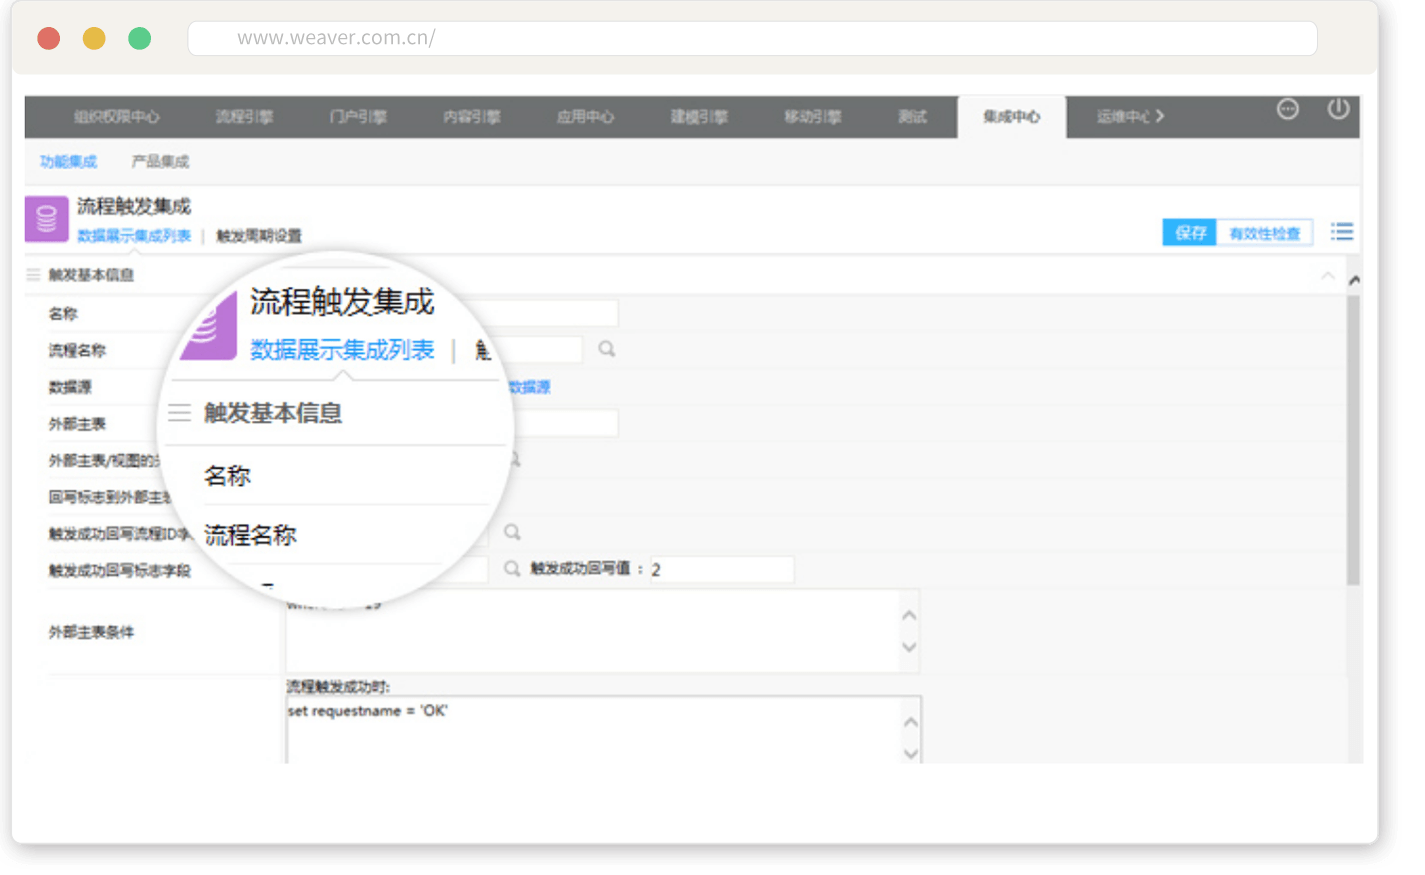Click the search icon in the 触发成功回写流程ID row

pos(512,532)
